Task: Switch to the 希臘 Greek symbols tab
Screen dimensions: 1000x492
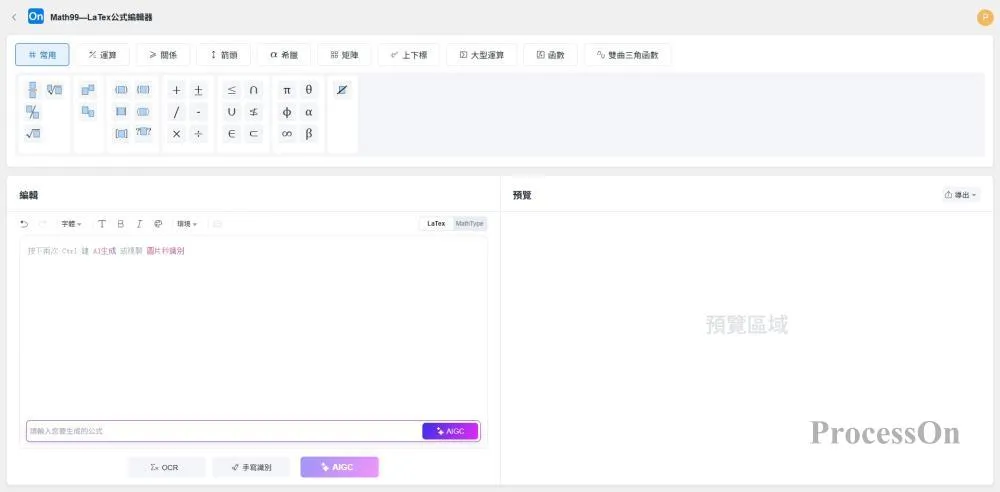Action: pos(284,55)
